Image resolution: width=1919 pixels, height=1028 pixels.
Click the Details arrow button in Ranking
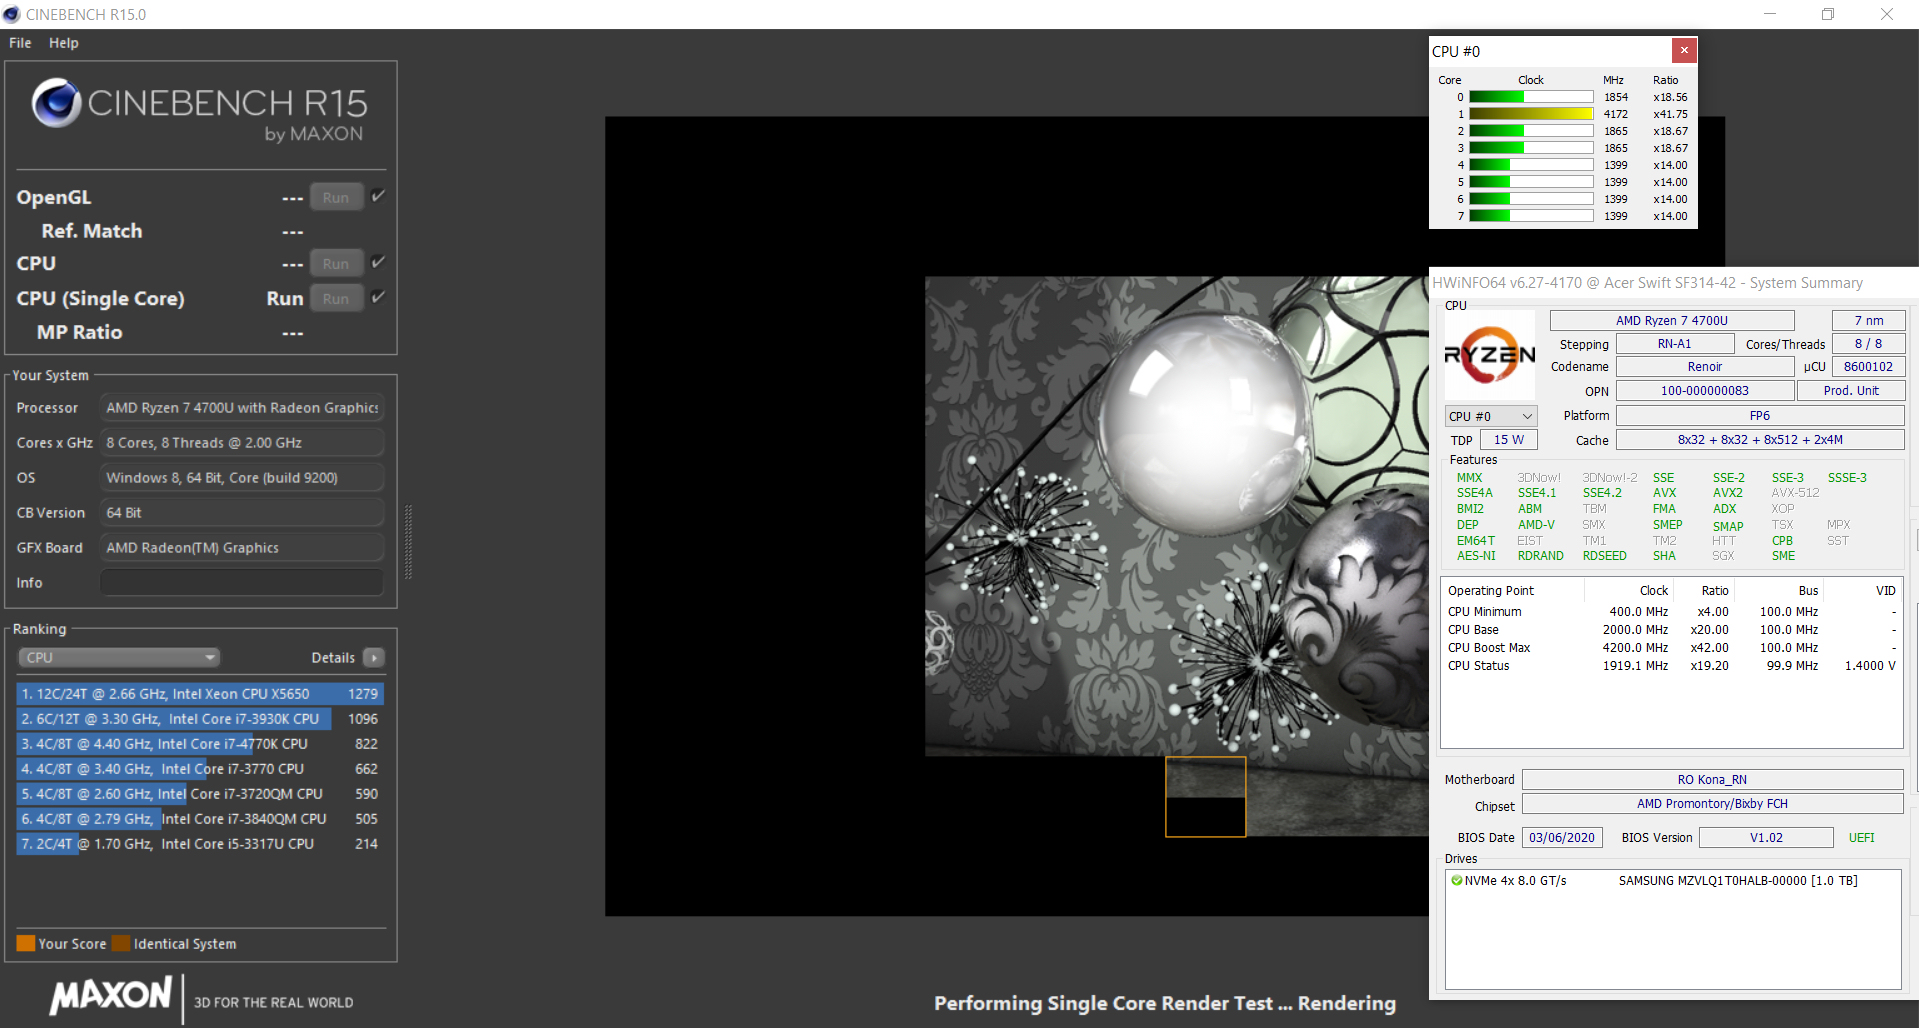(374, 657)
